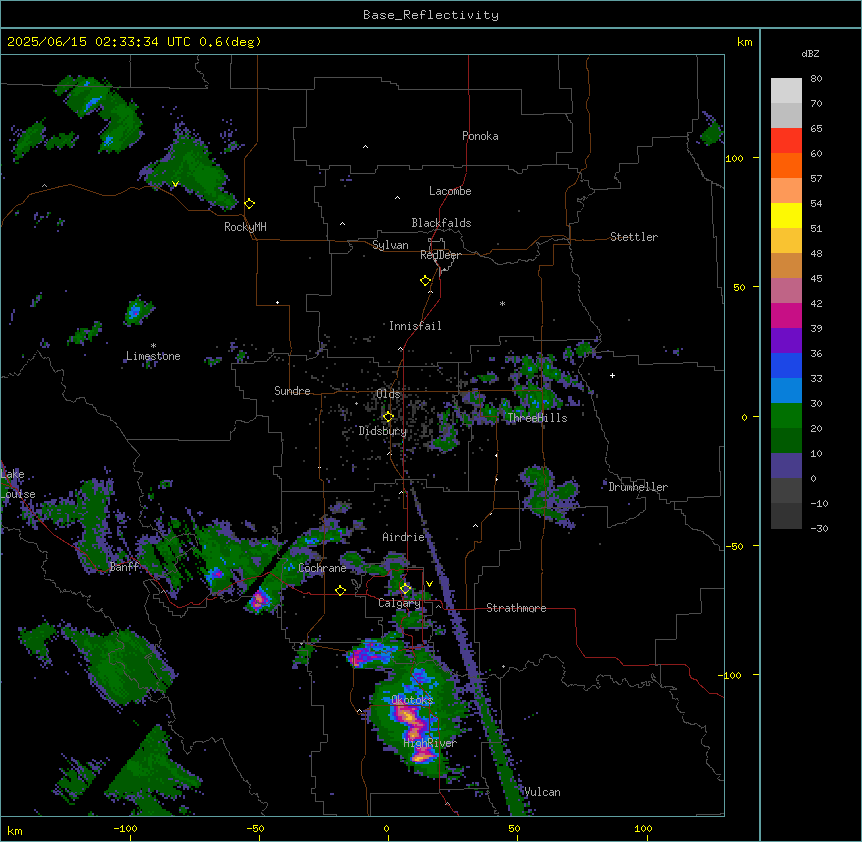Image resolution: width=862 pixels, height=842 pixels.
Task: Click the Cochrane label
Action: [322, 568]
